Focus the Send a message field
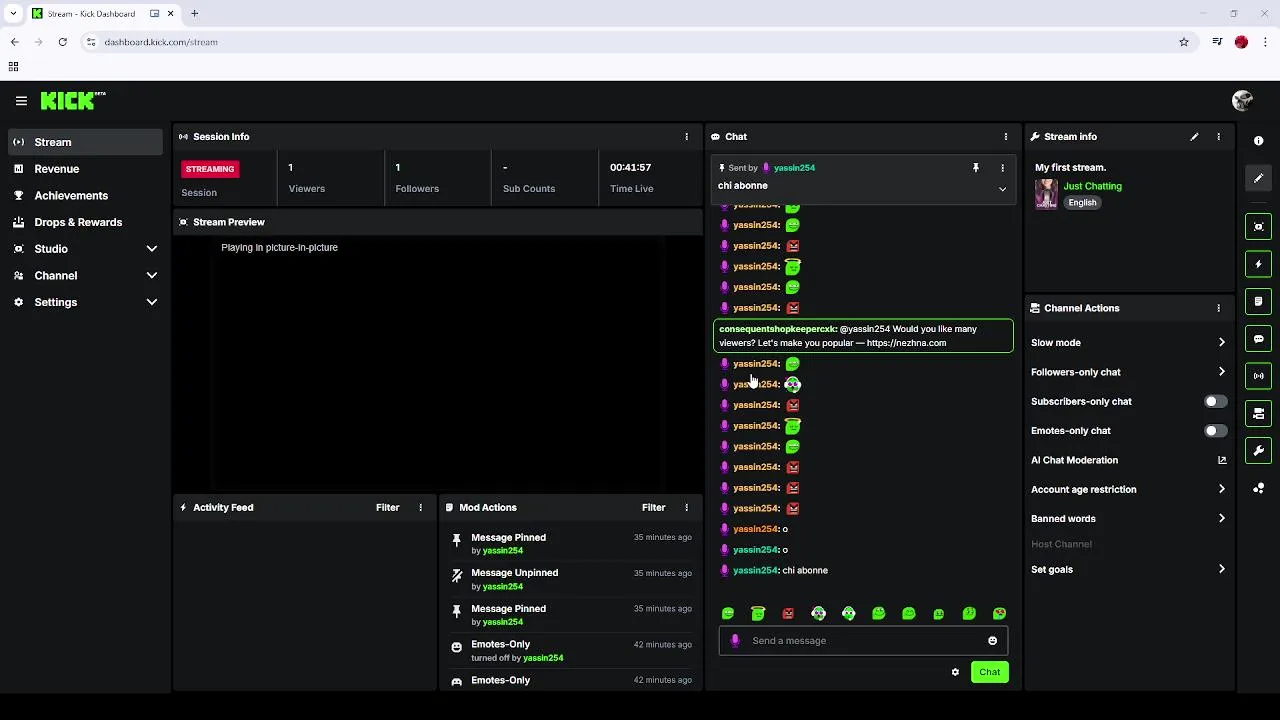The height and width of the screenshot is (720, 1280). (865, 641)
